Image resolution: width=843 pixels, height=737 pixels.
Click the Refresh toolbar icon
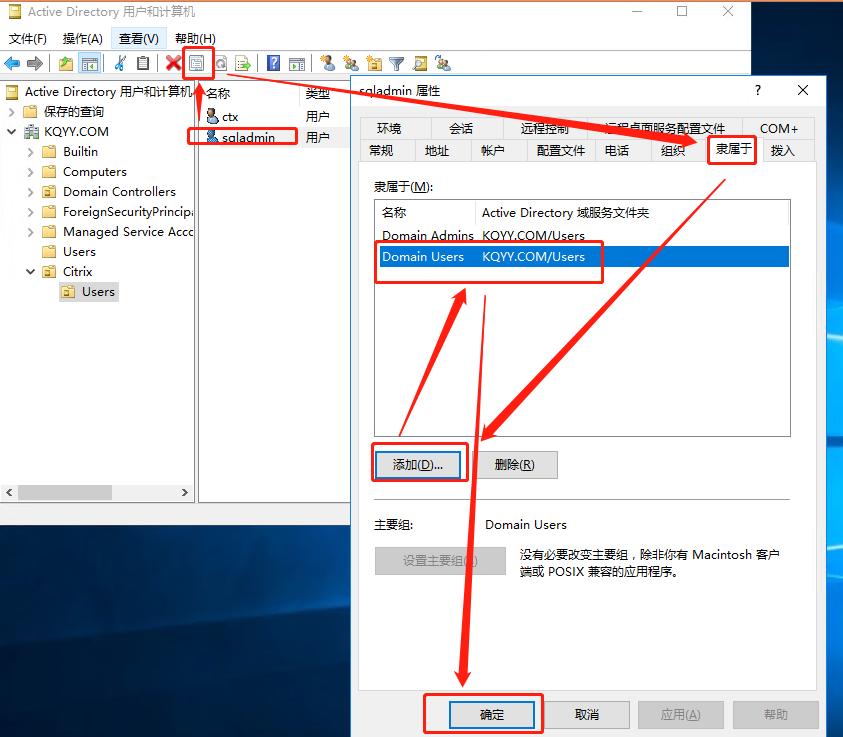(x=220, y=64)
